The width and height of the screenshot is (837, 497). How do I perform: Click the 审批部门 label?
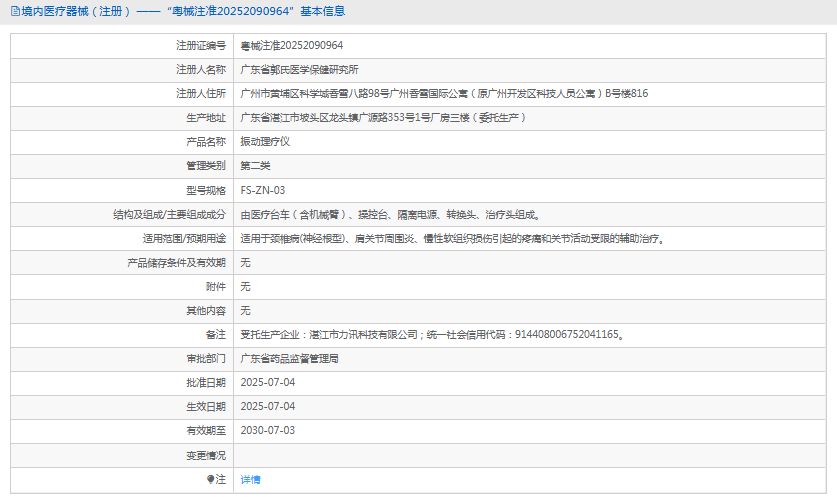[206, 359]
